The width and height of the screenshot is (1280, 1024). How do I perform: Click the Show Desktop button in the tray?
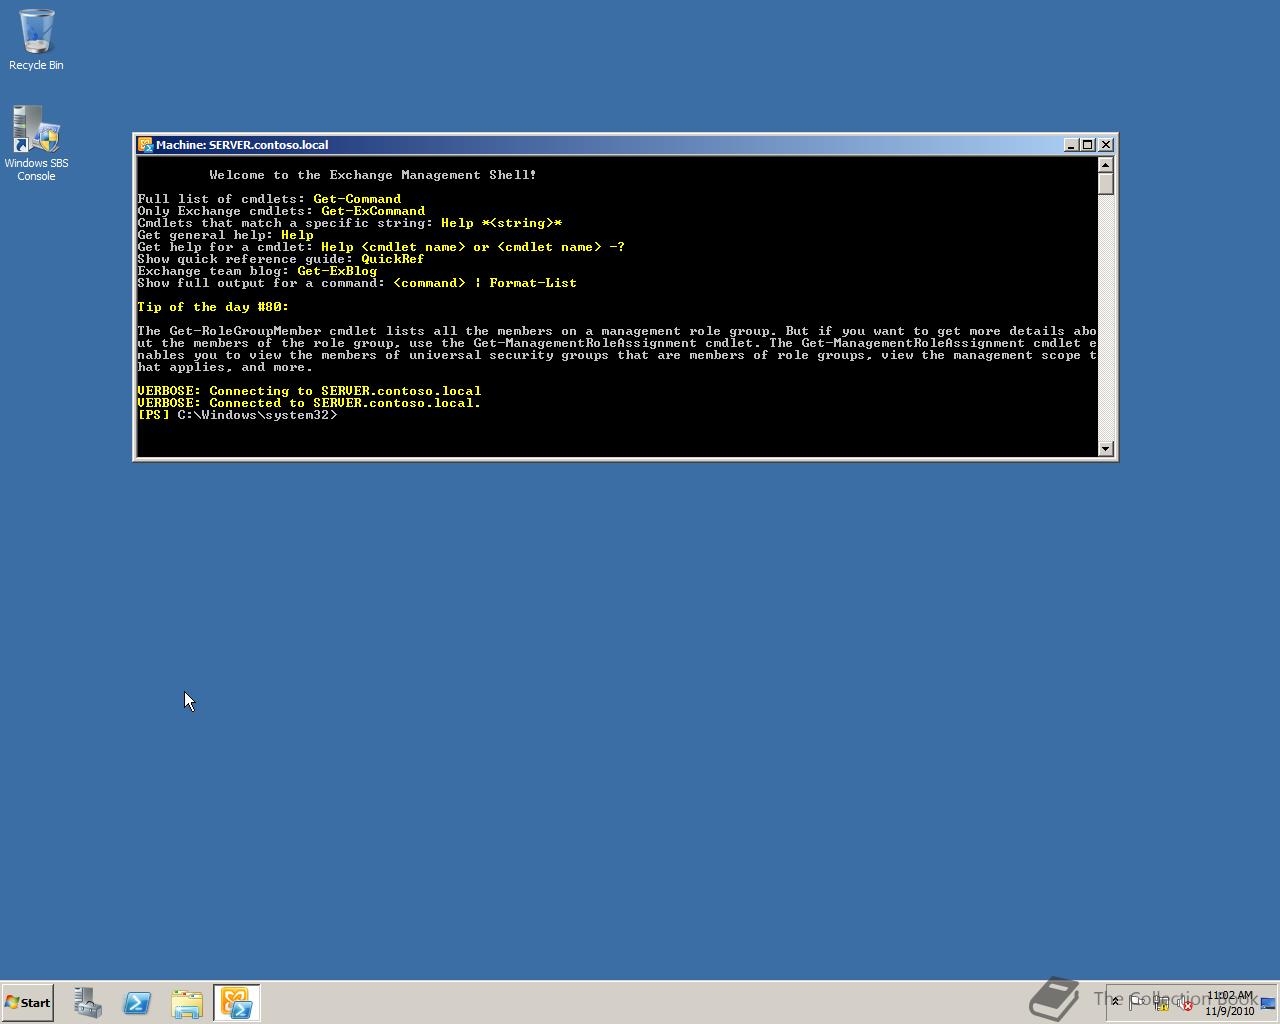click(x=1268, y=1003)
